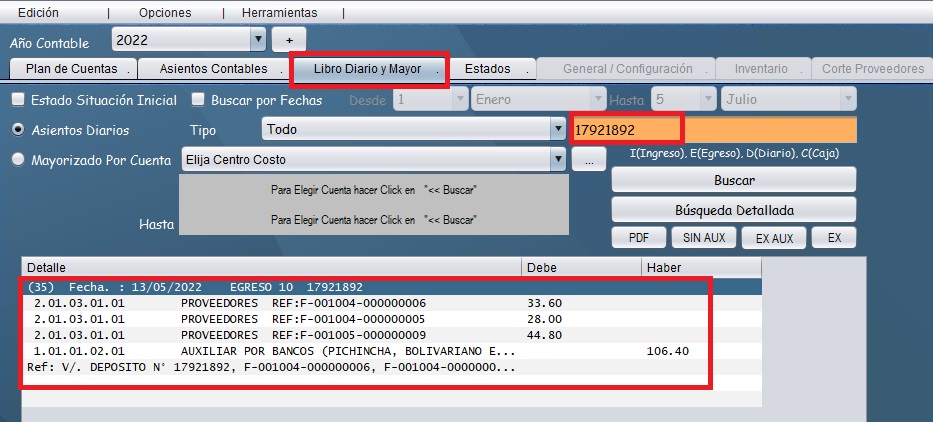Open the Elija Centro Costo dropdown
This screenshot has width=933, height=422.
557,159
